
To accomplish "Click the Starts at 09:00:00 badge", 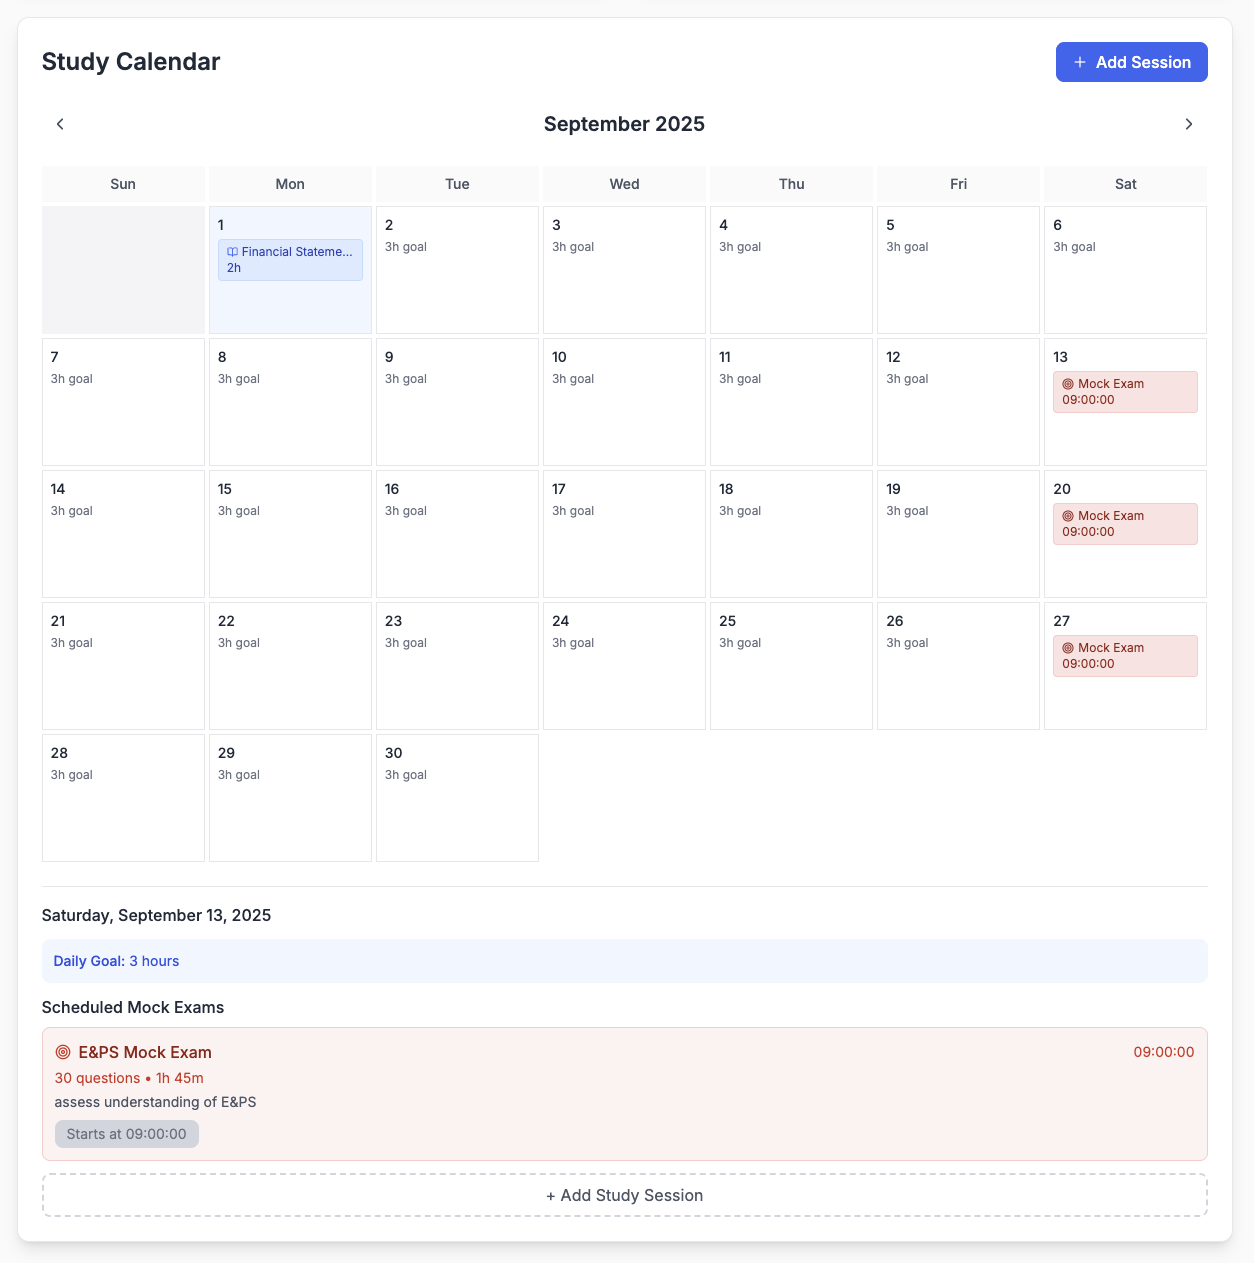I will (x=126, y=1134).
